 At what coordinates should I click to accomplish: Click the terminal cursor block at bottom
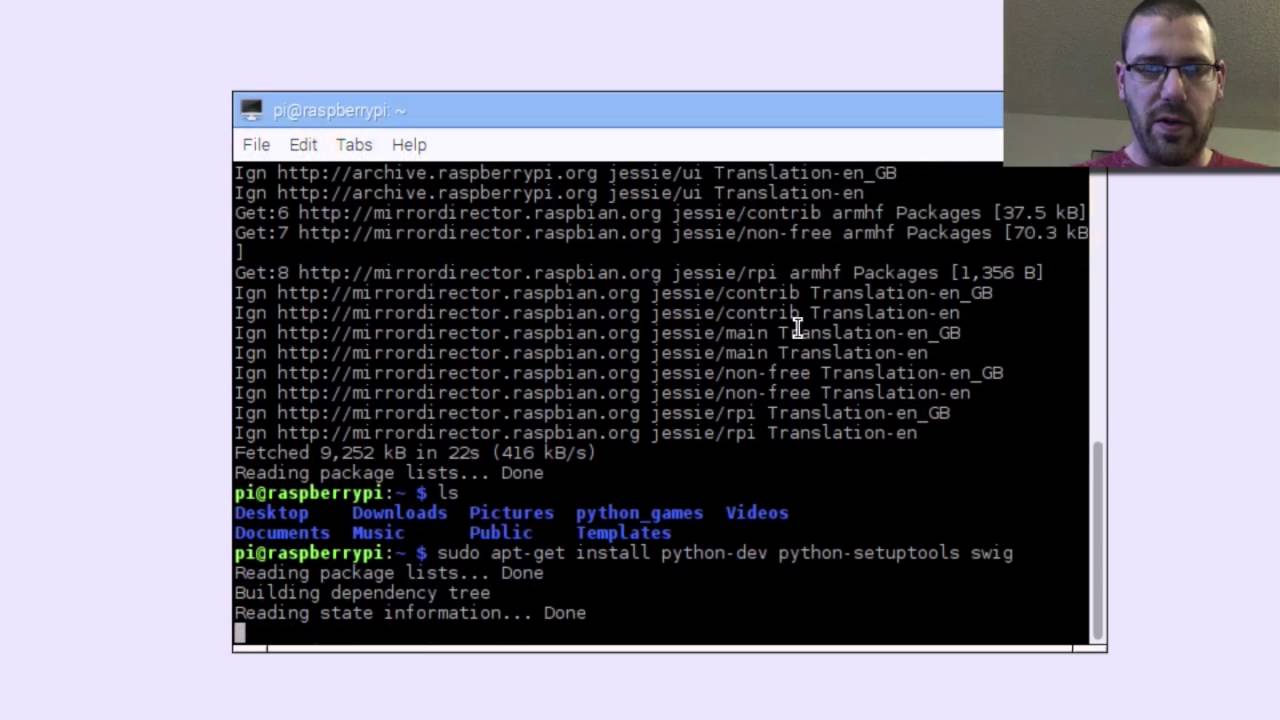click(x=240, y=632)
